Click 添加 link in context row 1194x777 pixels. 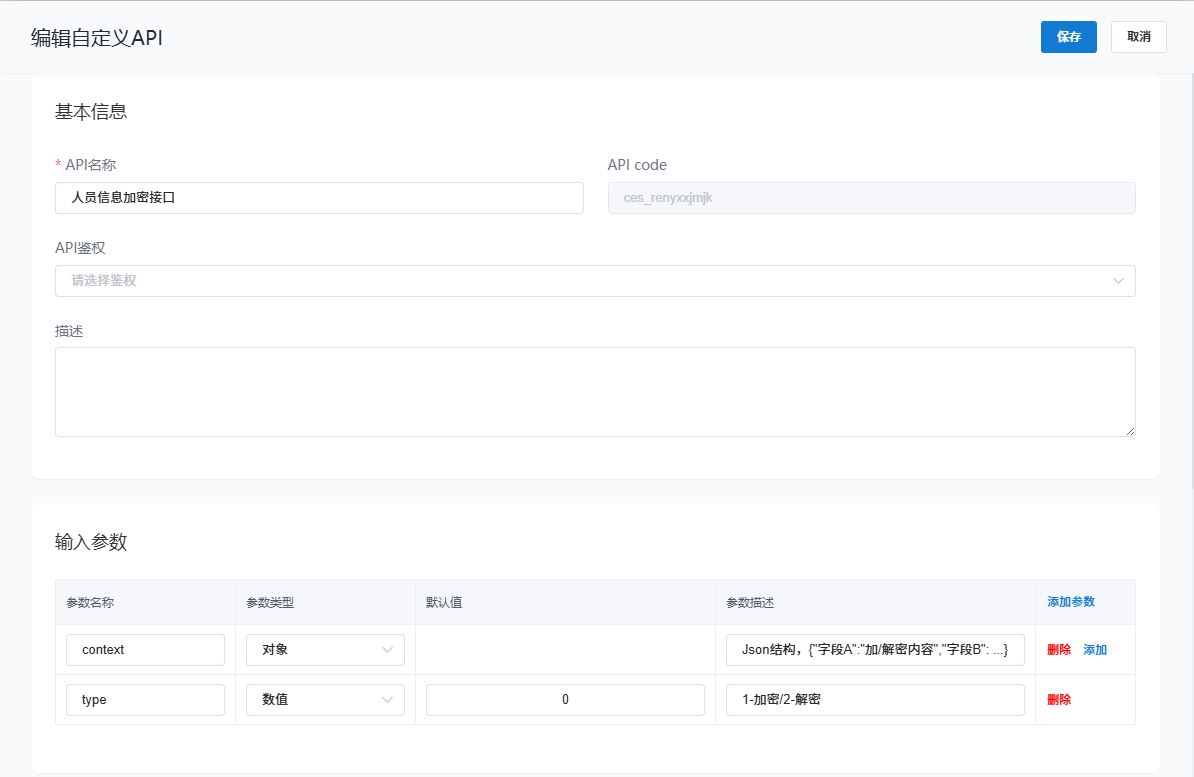click(1095, 650)
